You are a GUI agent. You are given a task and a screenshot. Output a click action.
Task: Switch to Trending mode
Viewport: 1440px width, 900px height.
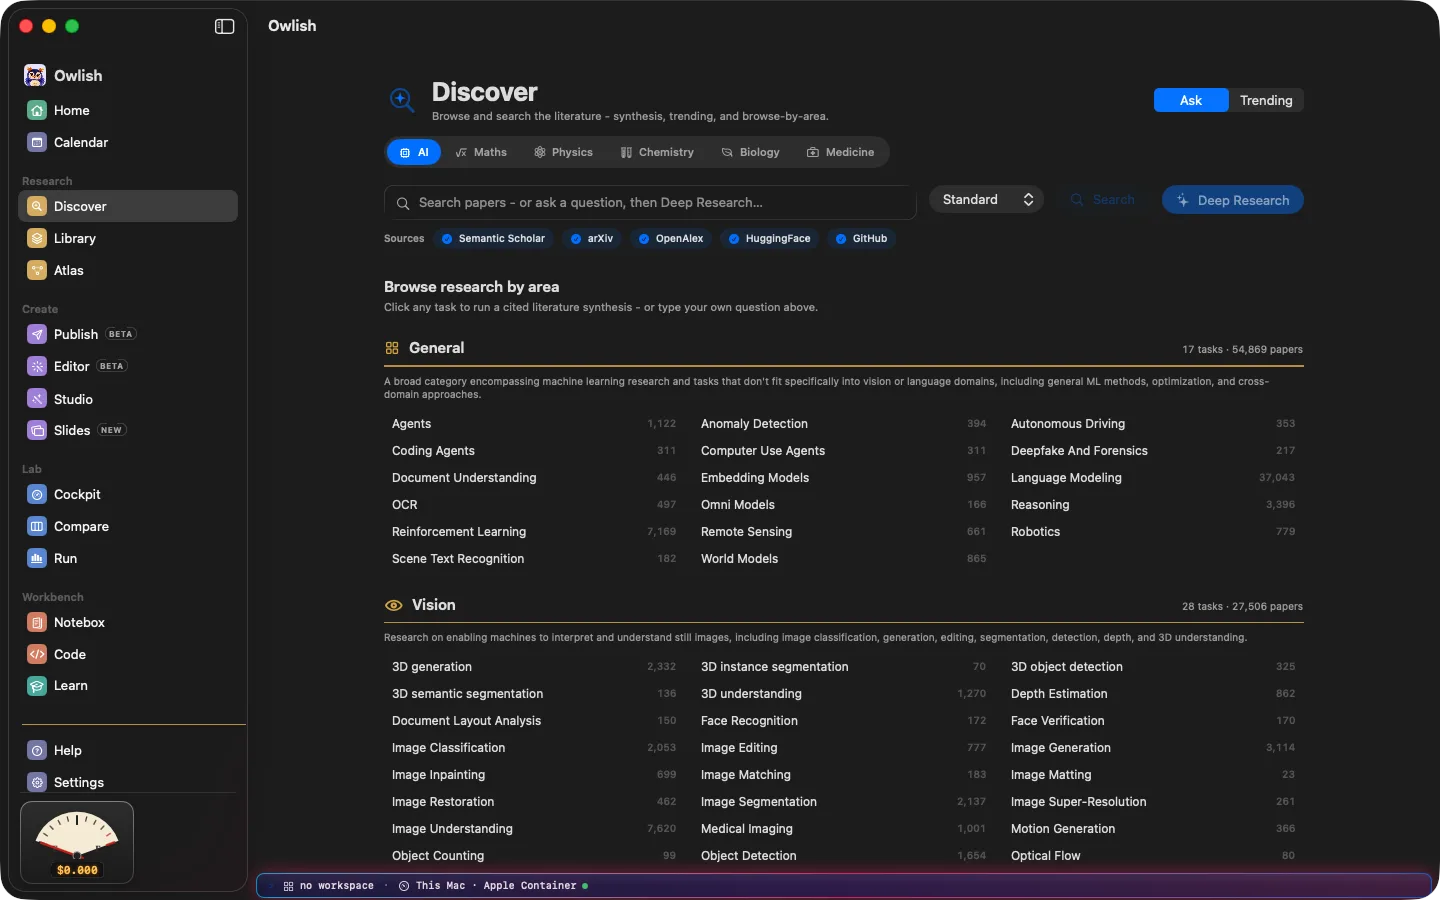[x=1266, y=100]
